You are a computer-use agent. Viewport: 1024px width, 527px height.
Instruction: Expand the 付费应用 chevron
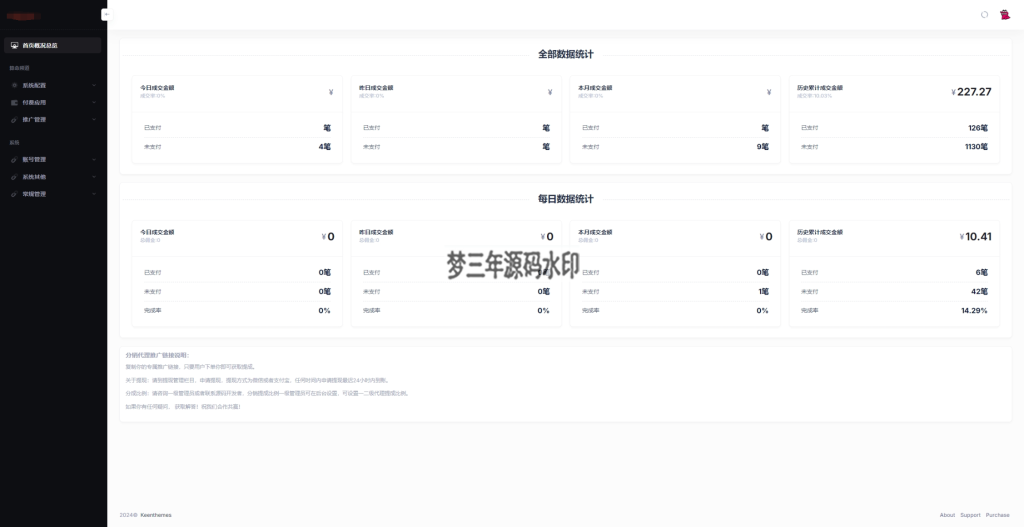[x=94, y=102]
